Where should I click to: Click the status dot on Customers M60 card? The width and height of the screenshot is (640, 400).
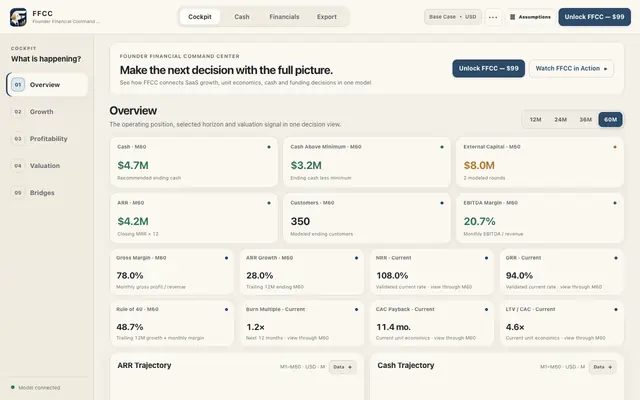tap(442, 203)
